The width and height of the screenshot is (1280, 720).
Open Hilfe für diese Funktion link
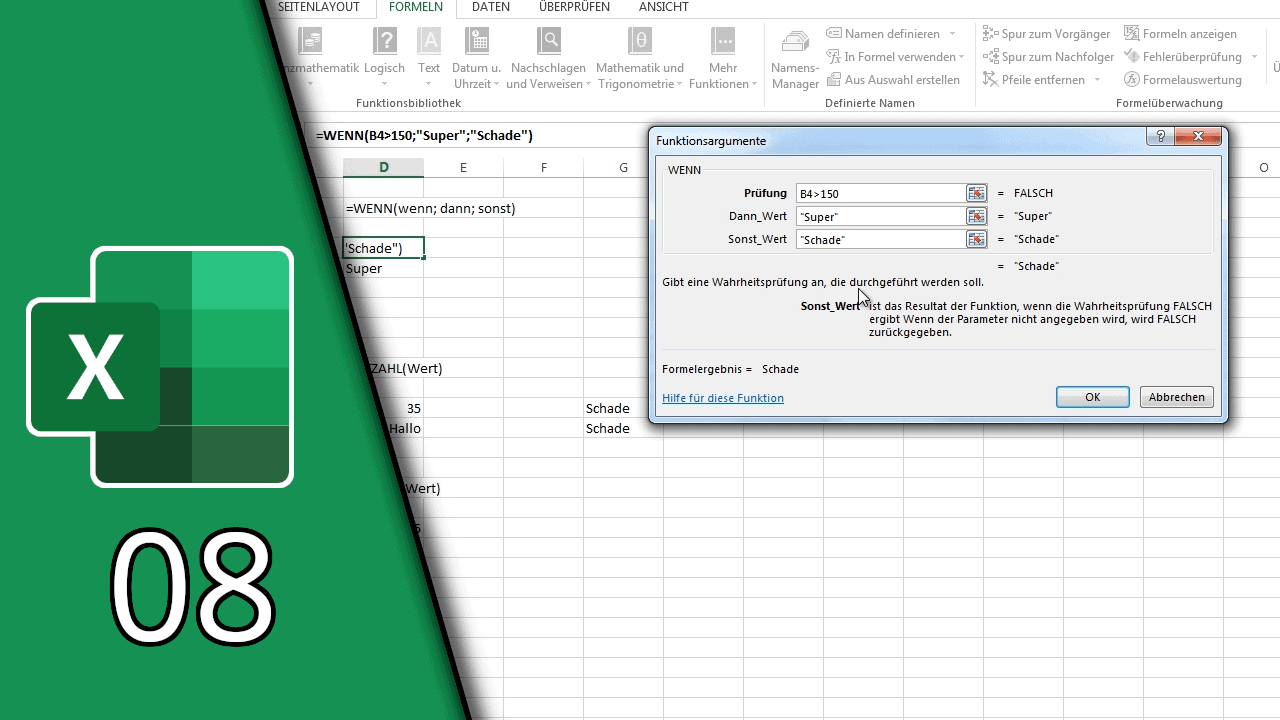[722, 397]
